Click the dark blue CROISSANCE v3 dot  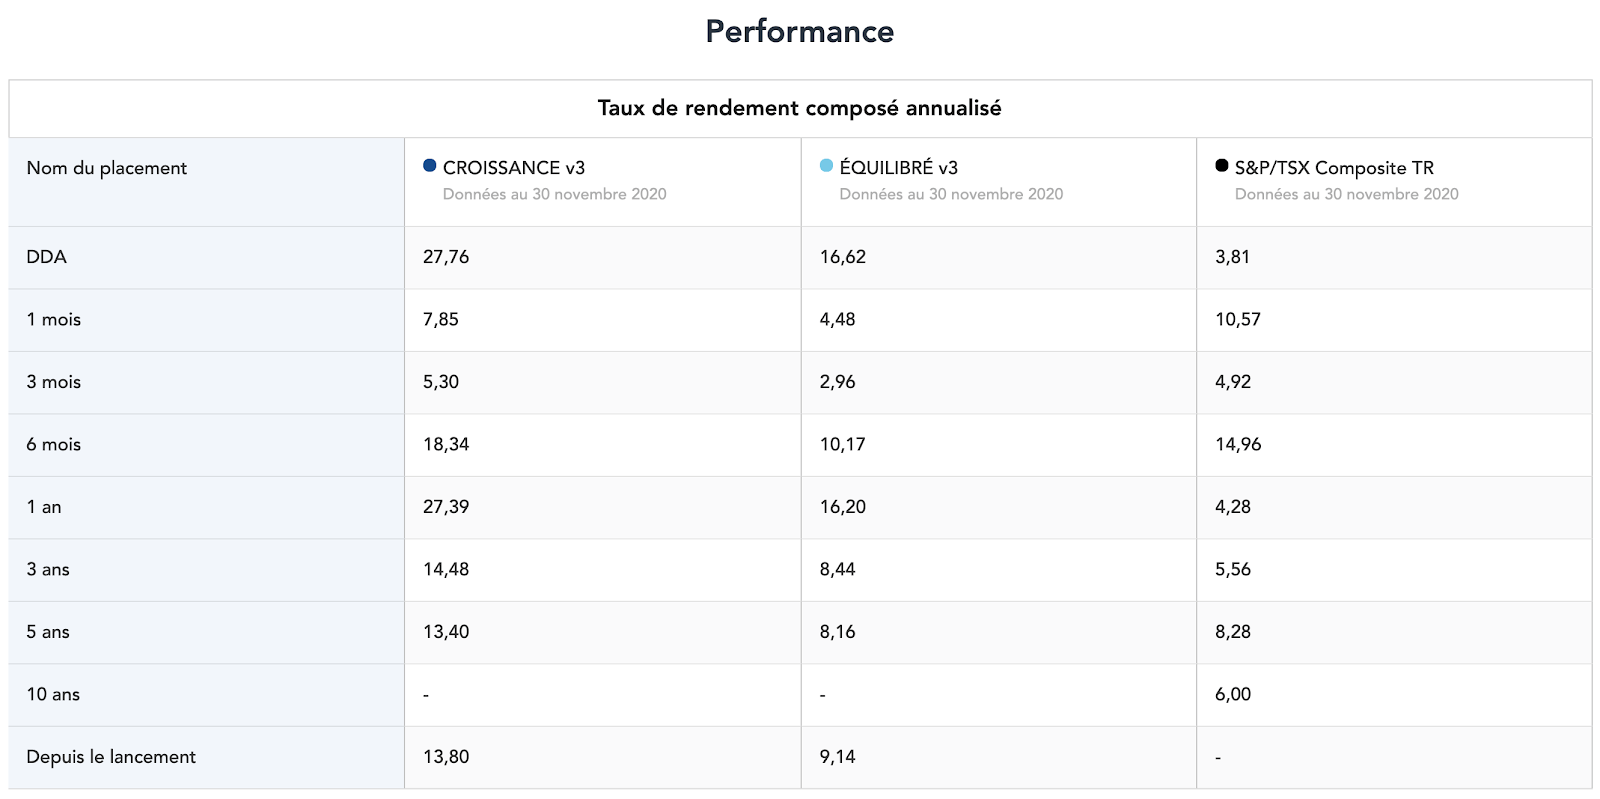click(430, 166)
